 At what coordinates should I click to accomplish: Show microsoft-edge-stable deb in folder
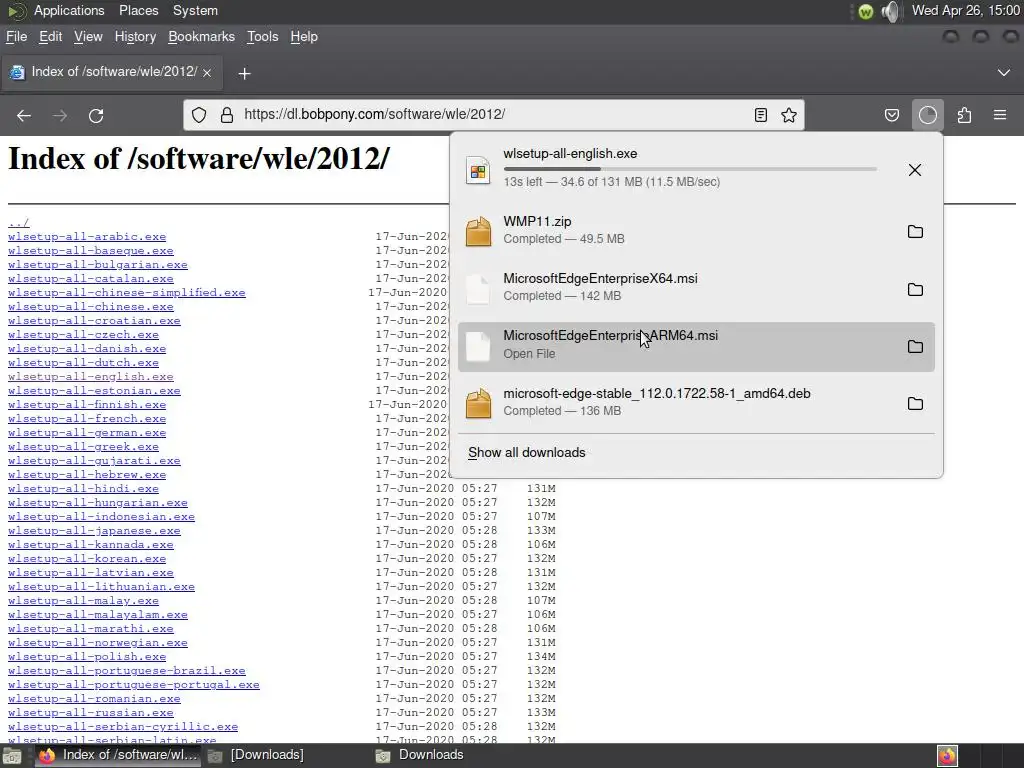pos(915,404)
